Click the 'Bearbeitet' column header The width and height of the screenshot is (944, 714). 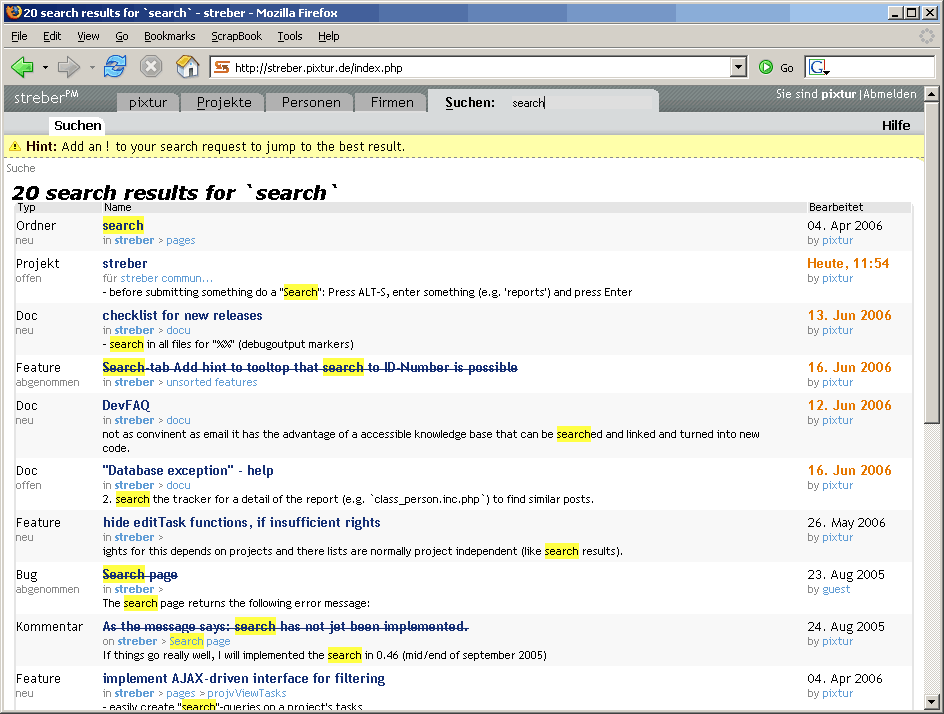tap(836, 207)
